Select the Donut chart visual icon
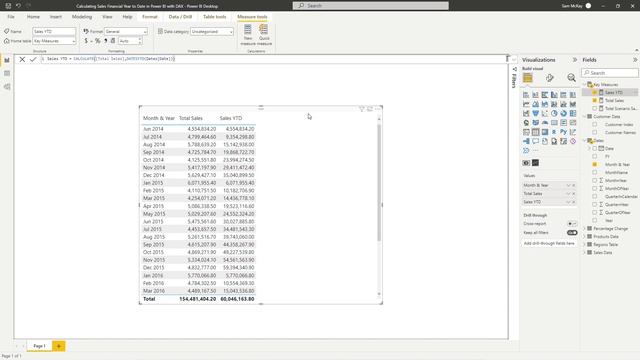This screenshot has width=640, height=360. 564,113
